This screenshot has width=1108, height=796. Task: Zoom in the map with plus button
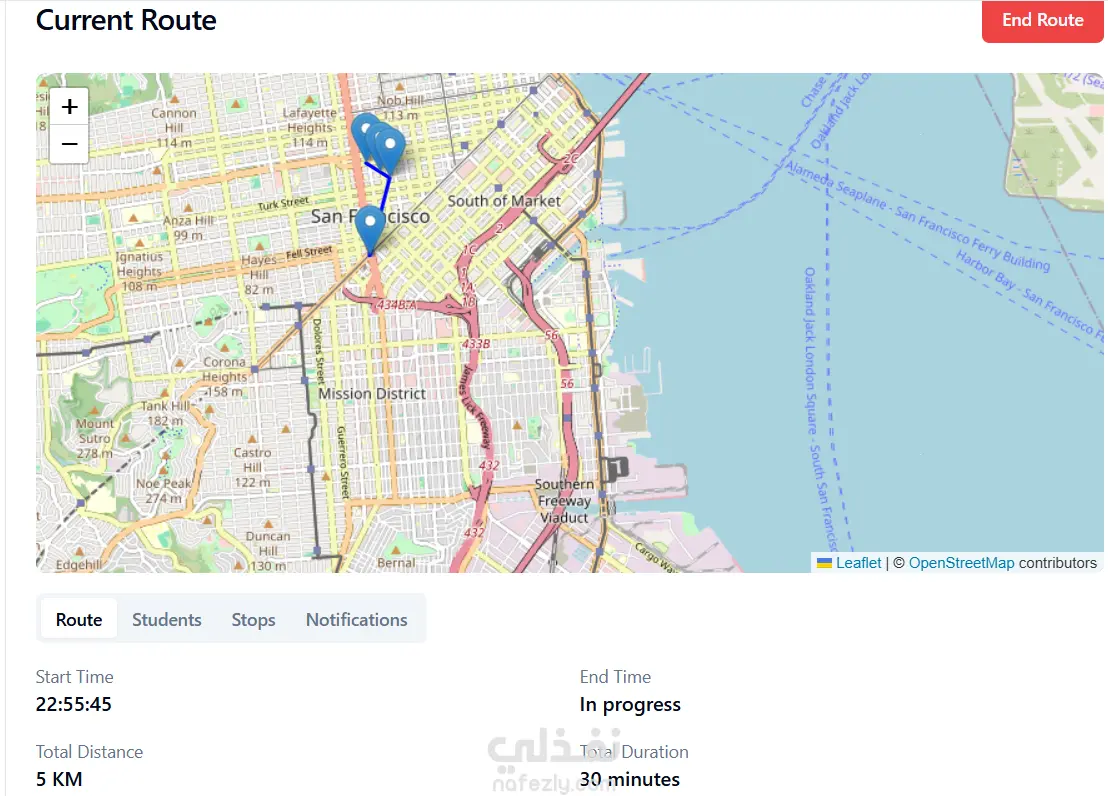[x=69, y=107]
